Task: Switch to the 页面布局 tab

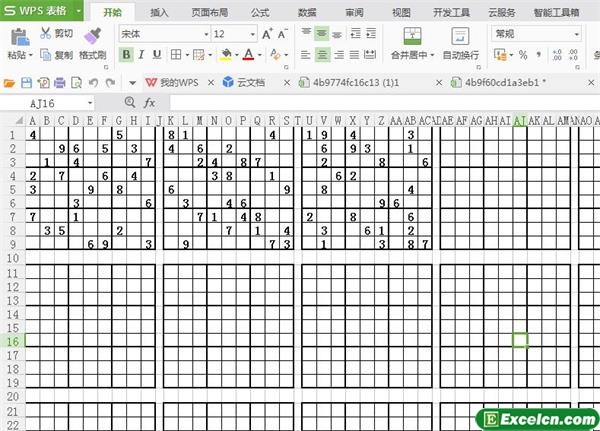Action: (209, 13)
